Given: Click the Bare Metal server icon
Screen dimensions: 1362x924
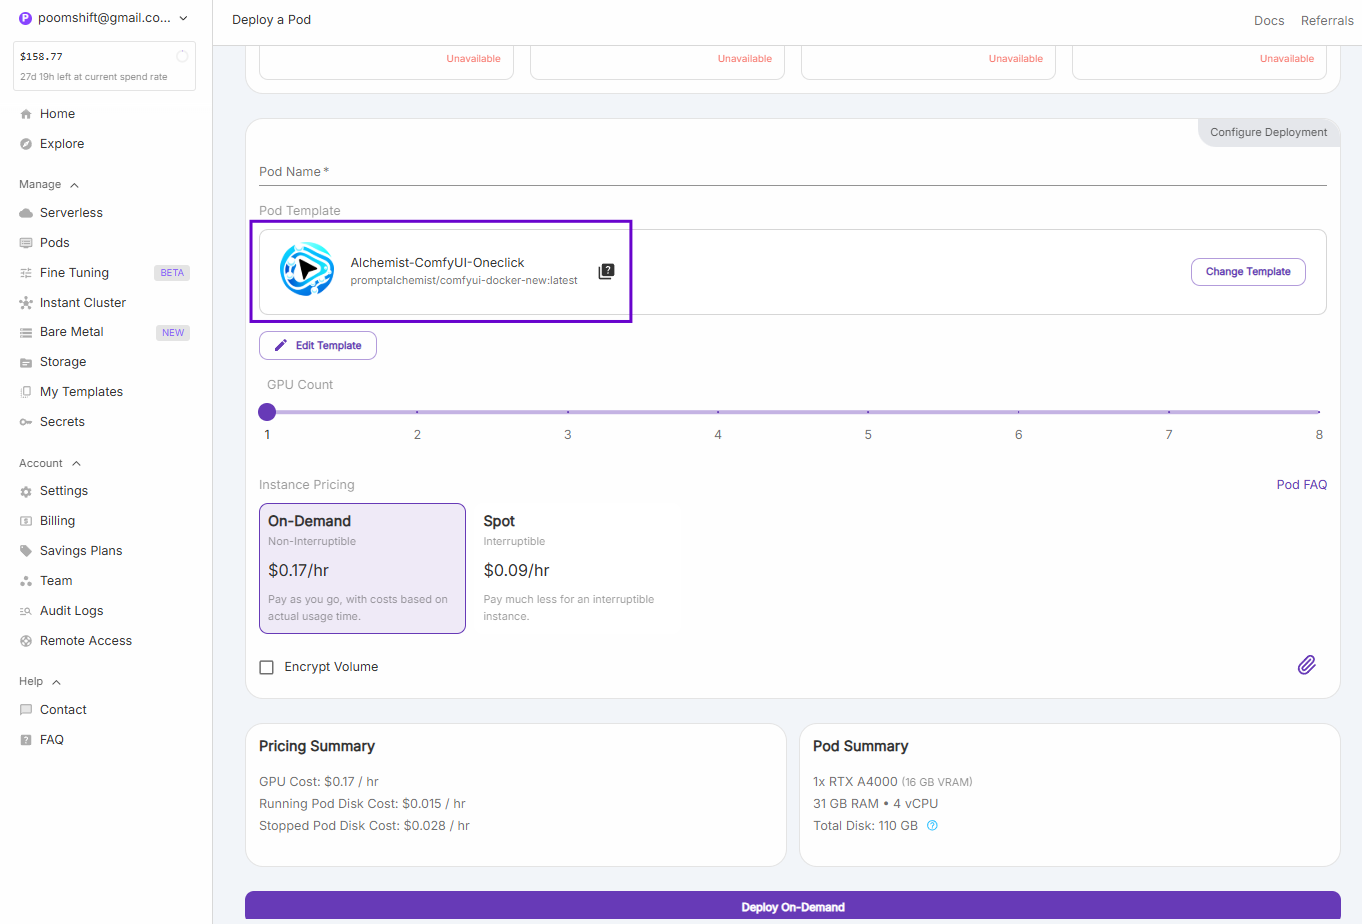Looking at the screenshot, I should (26, 332).
